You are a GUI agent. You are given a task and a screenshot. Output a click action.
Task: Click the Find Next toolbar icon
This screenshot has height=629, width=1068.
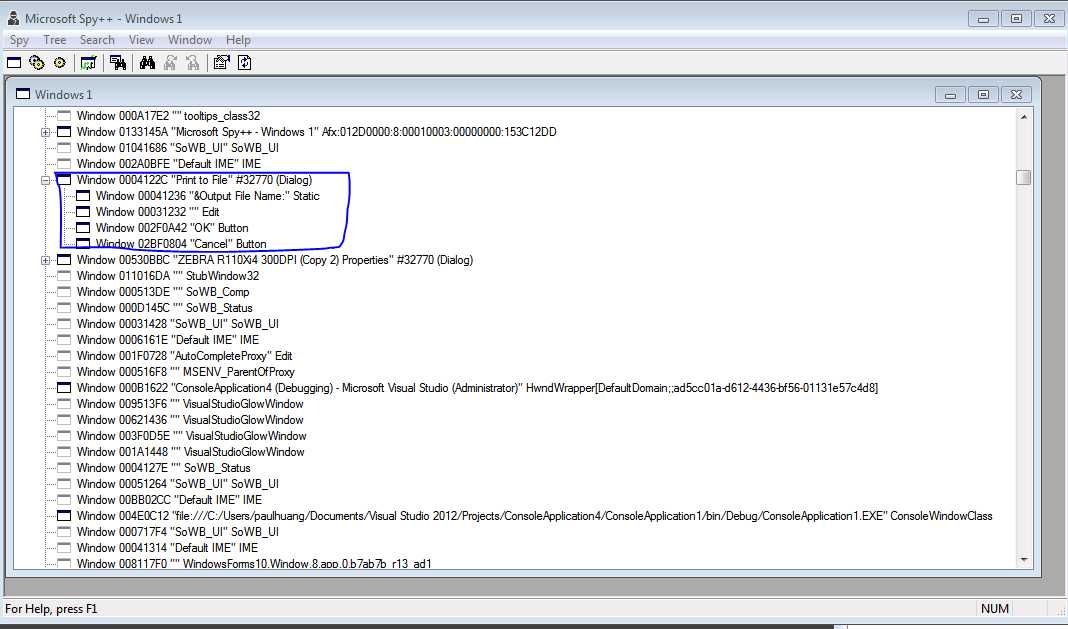[170, 63]
